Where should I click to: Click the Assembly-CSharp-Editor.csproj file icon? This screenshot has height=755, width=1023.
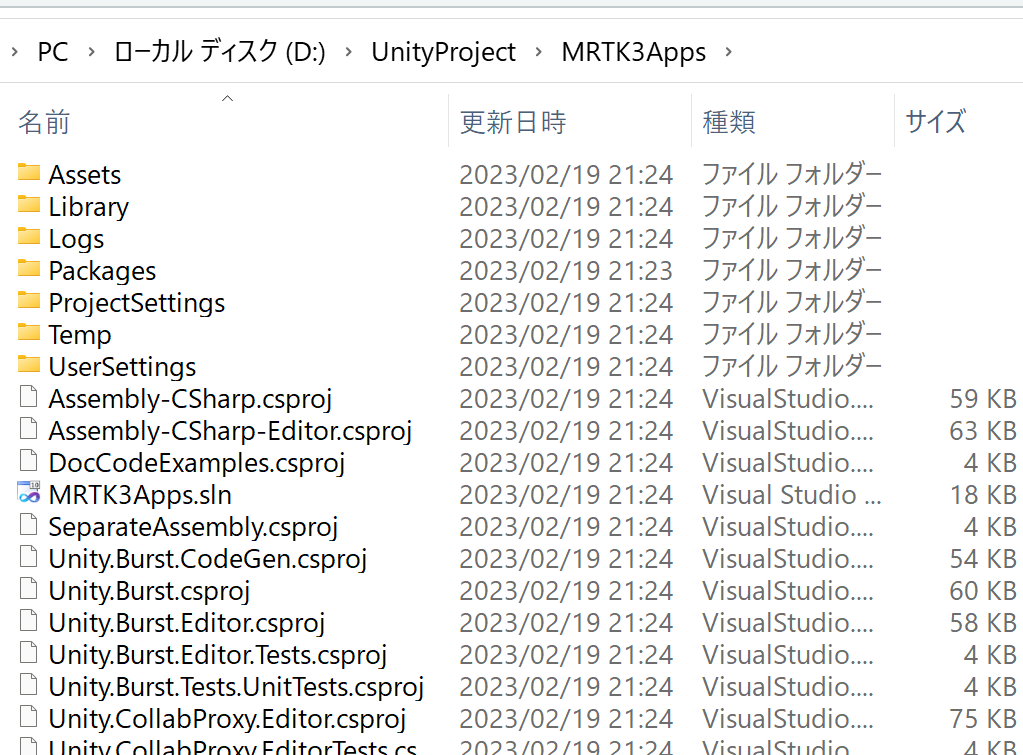tap(29, 429)
